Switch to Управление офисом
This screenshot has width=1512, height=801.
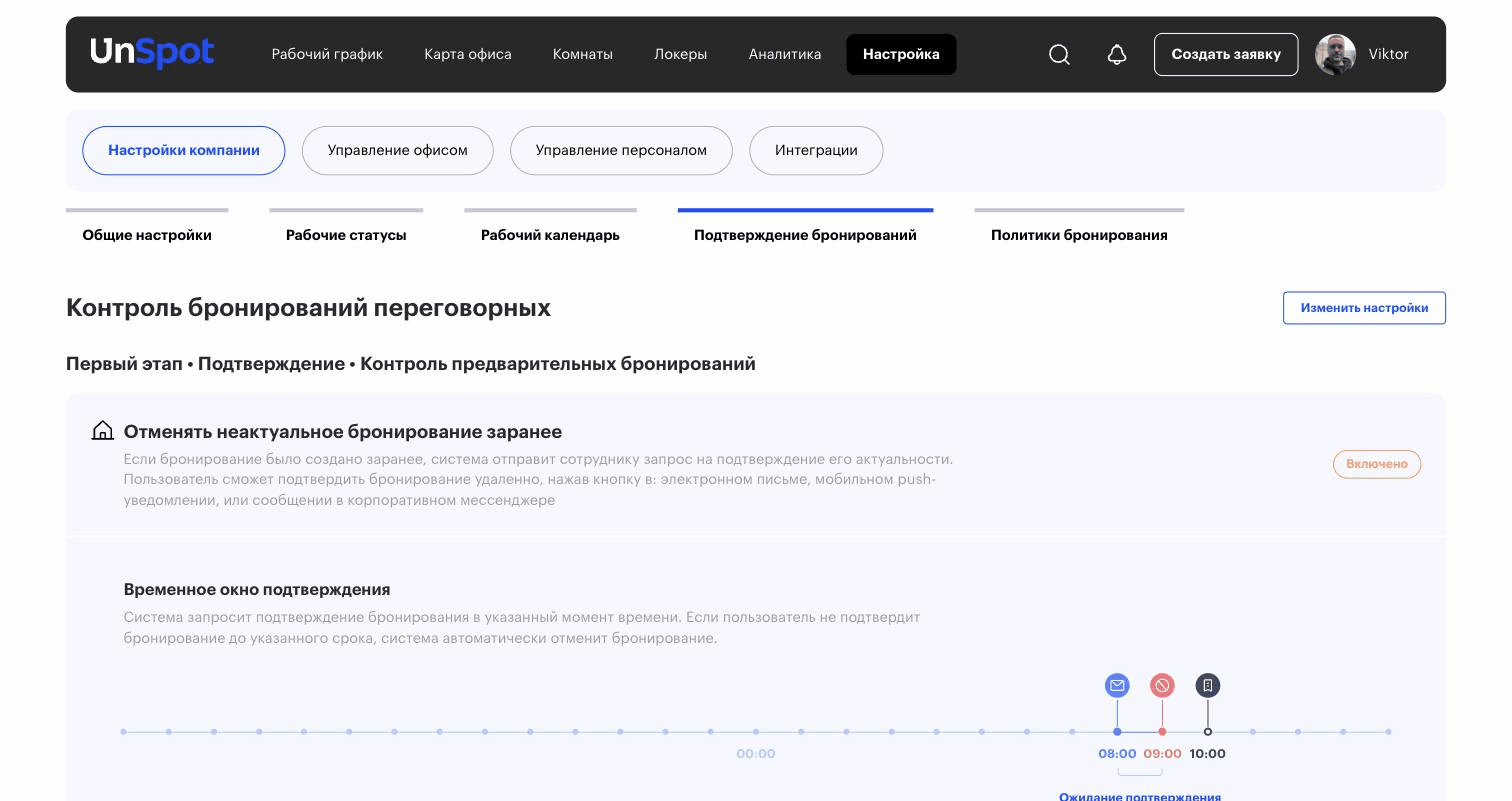click(398, 150)
